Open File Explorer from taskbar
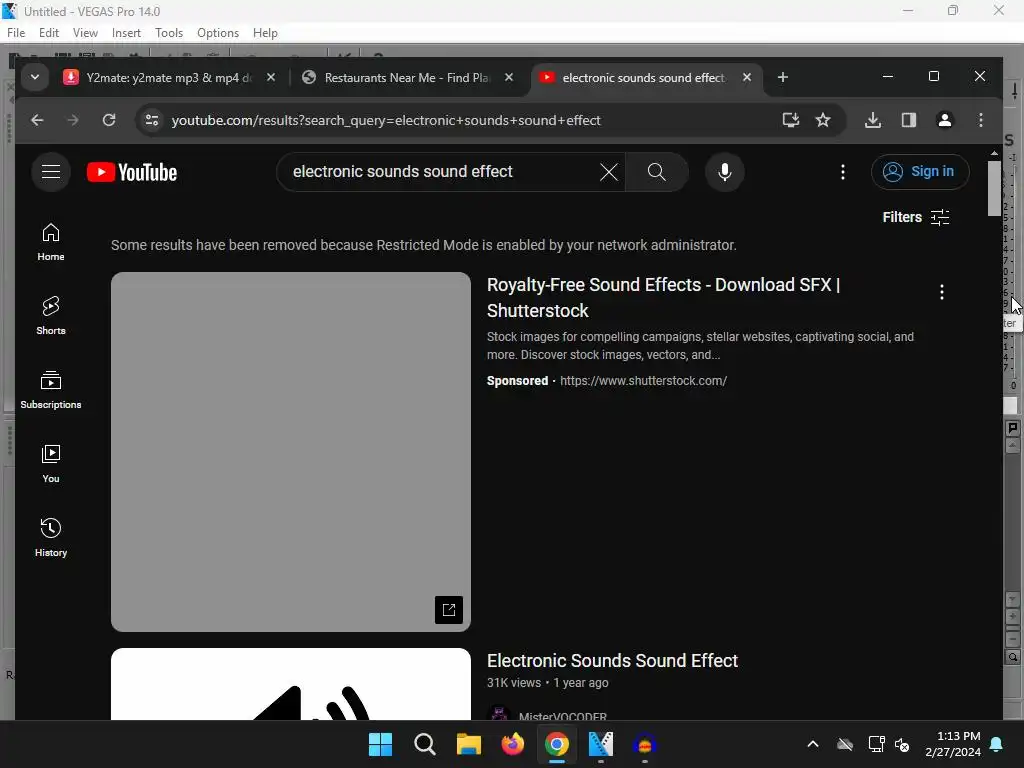Image resolution: width=1024 pixels, height=768 pixels. [468, 744]
